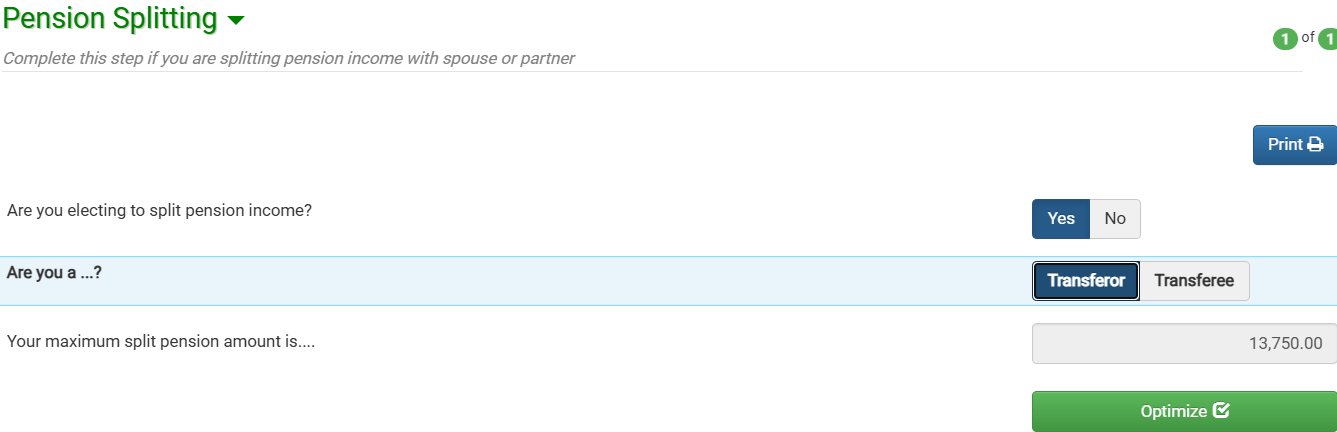Click the 'Are you electing to split' question label

[160, 212]
